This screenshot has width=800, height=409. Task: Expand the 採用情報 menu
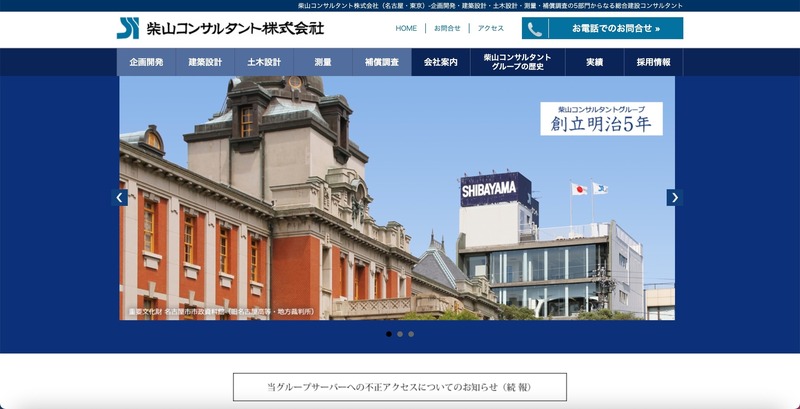pos(653,62)
